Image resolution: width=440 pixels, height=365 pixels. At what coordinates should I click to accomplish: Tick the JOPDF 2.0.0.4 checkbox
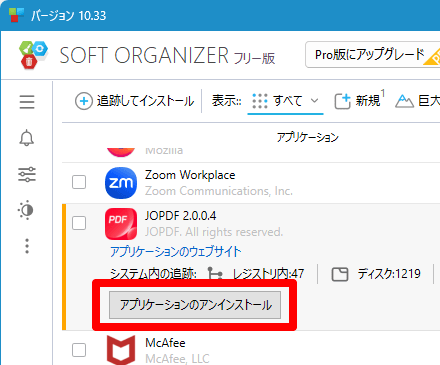click(x=79, y=223)
